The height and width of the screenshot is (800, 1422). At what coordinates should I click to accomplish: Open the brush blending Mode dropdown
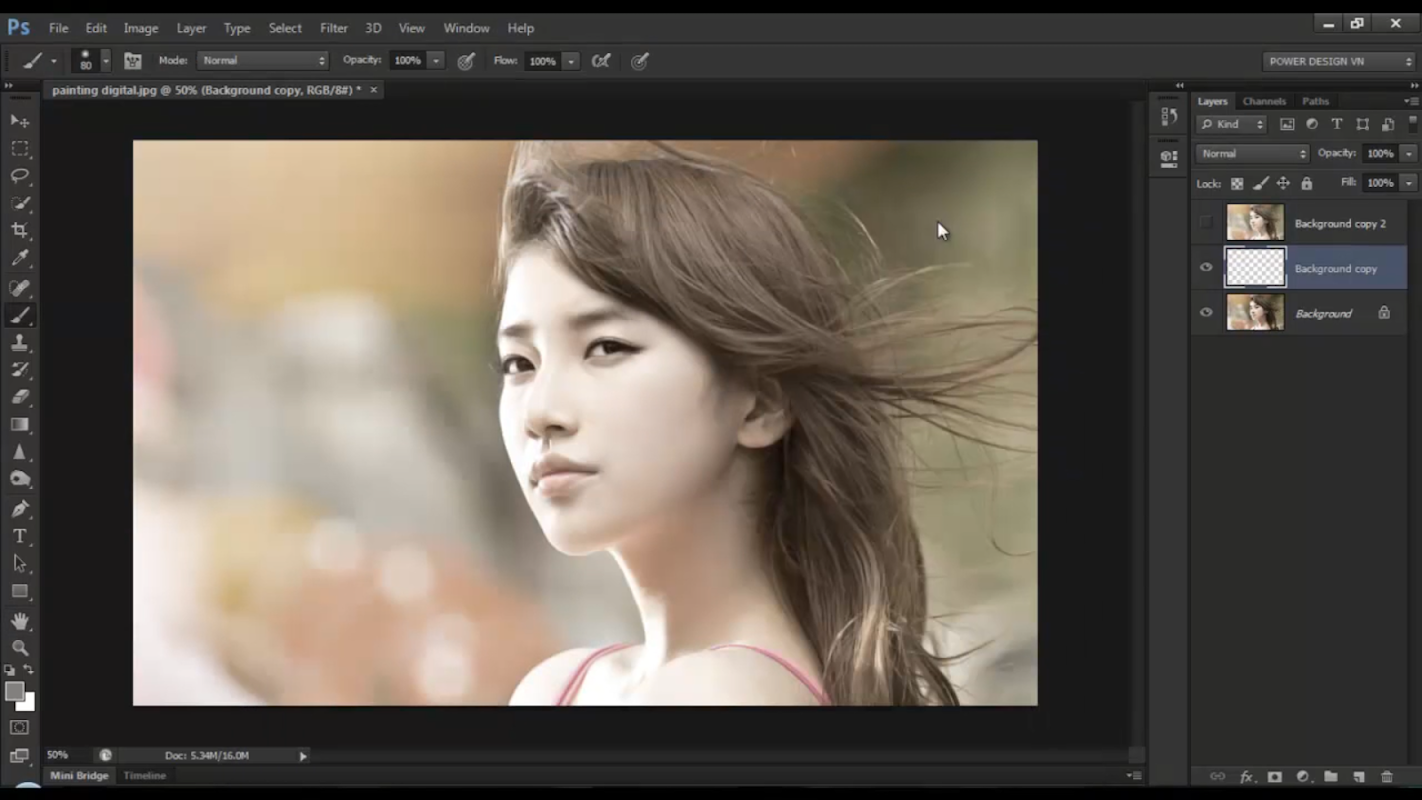263,61
